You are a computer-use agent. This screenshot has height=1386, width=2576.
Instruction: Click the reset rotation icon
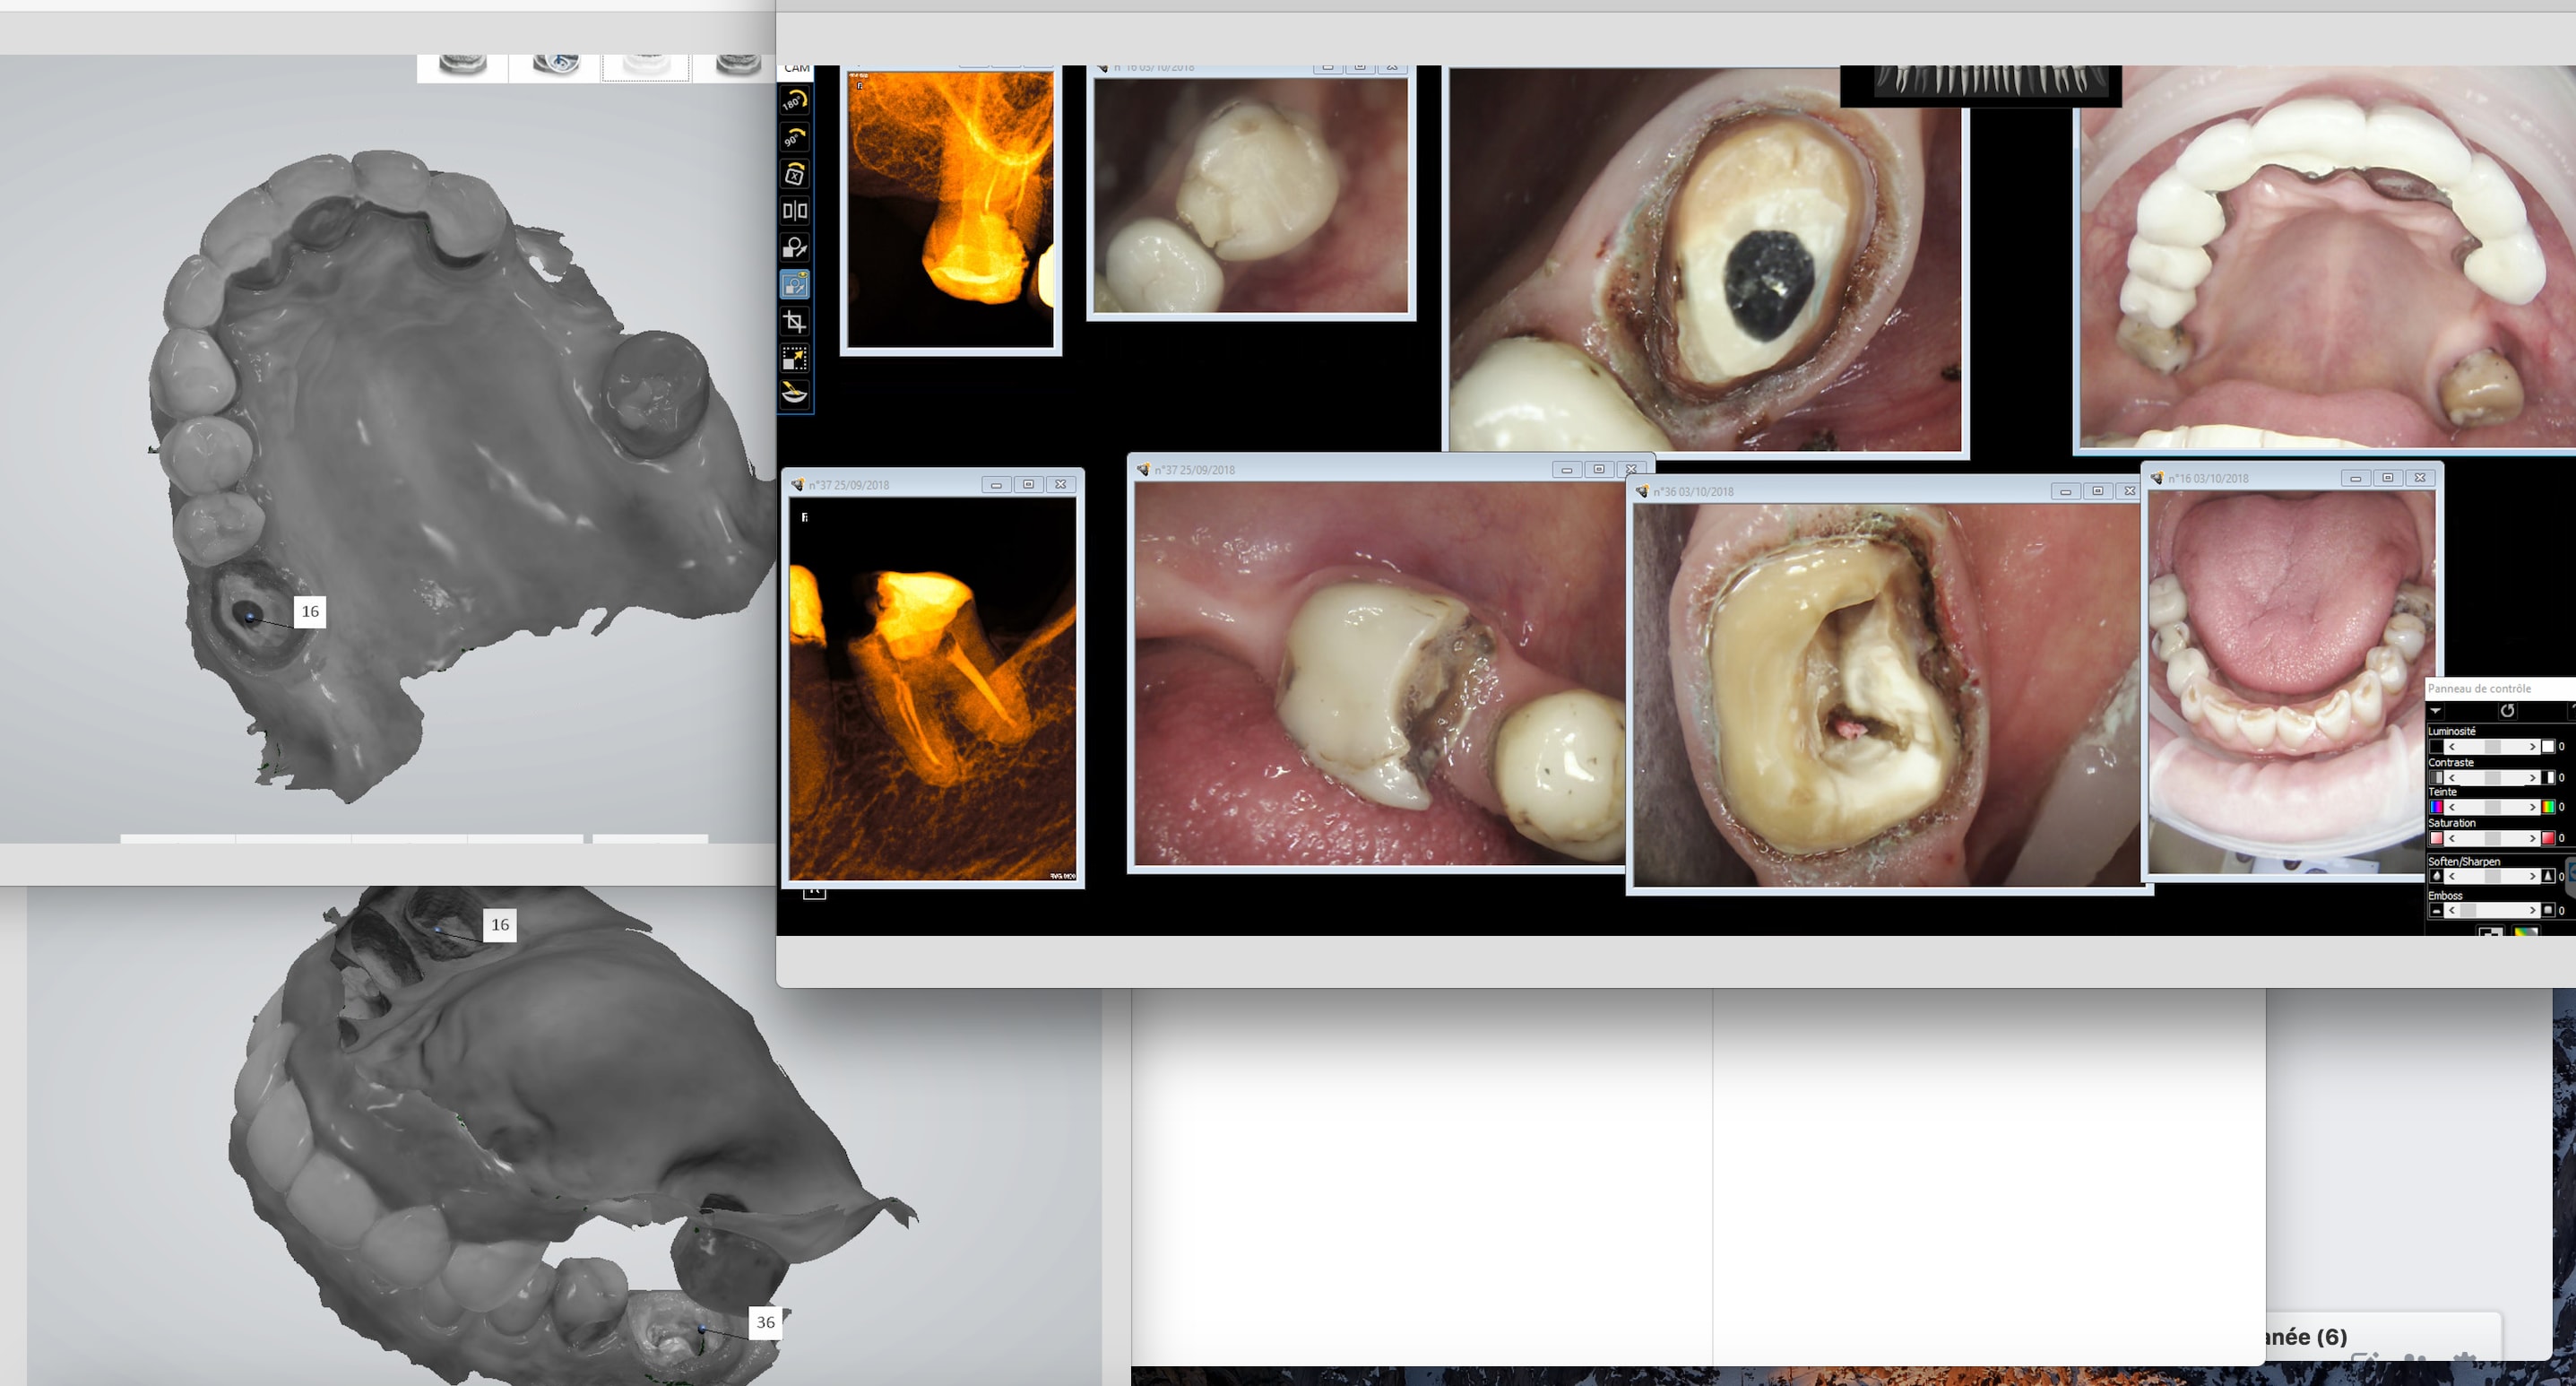(x=795, y=175)
